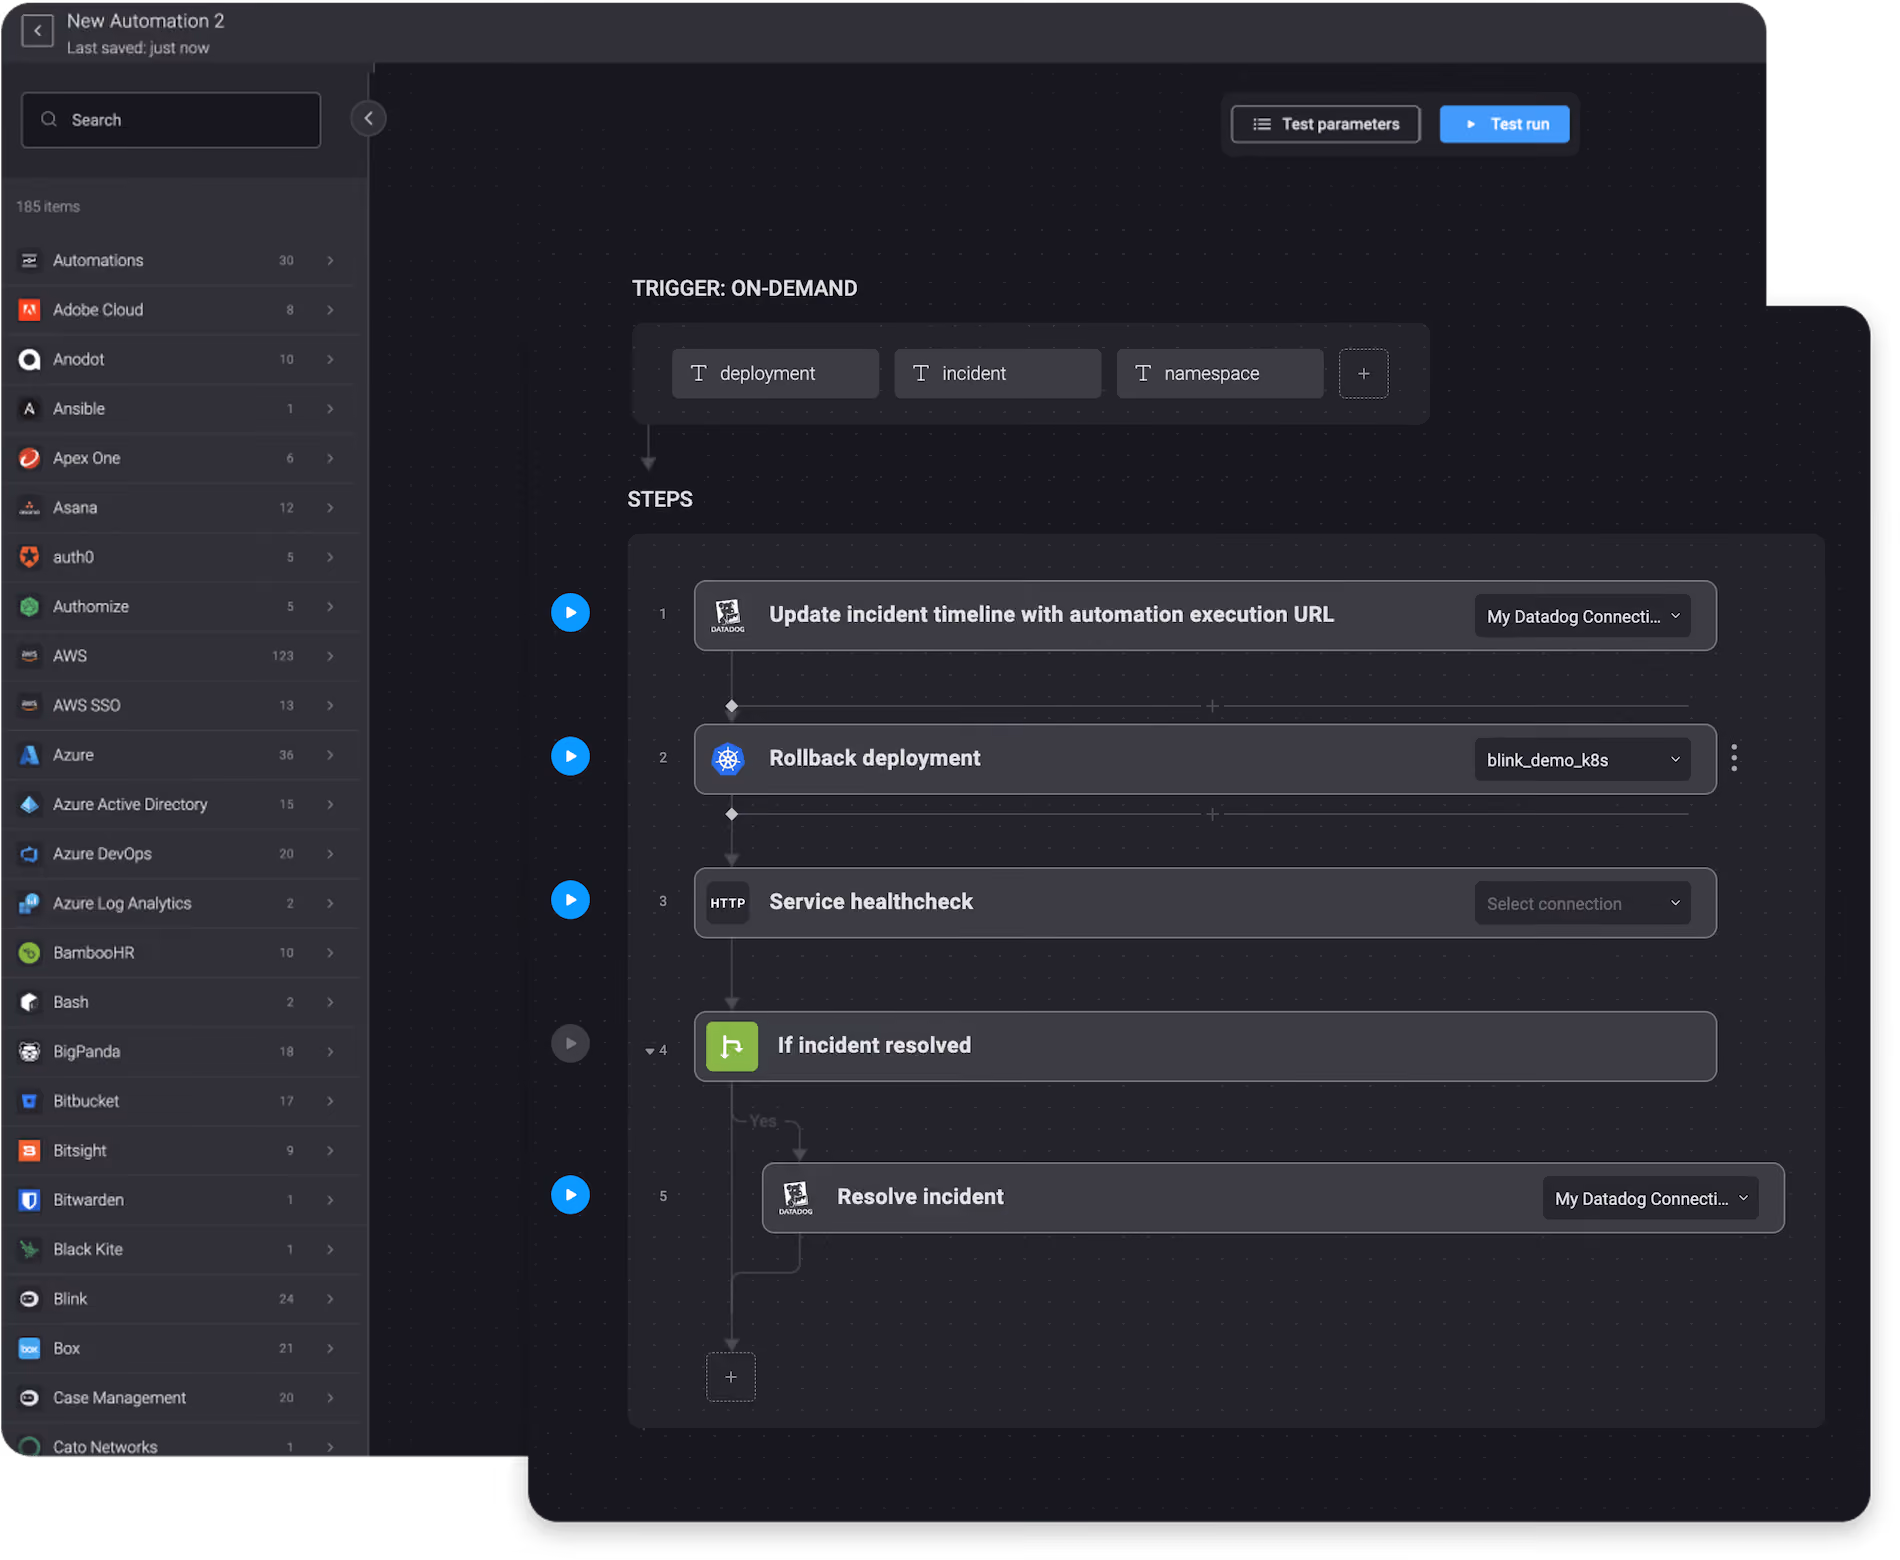Run the Service healthcheck step play button
The width and height of the screenshot is (1900, 1560).
coord(570,899)
